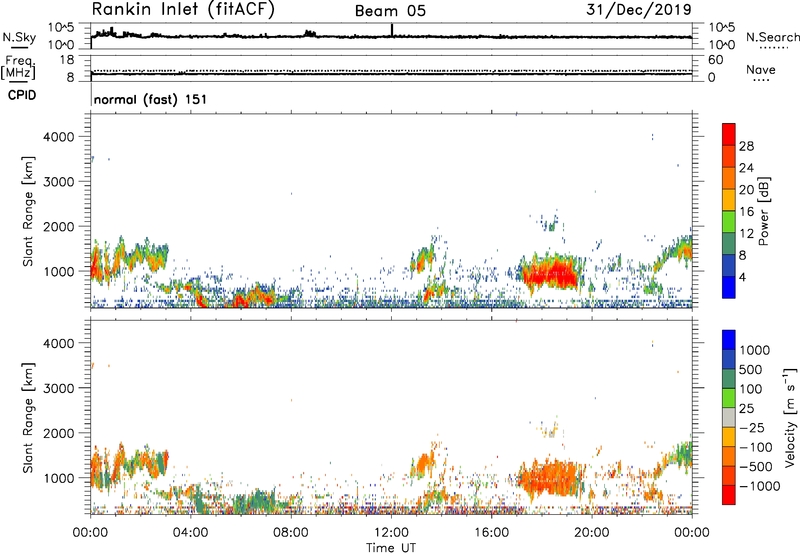
Task: Click the '28' label on power colorbar
Action: pos(746,146)
